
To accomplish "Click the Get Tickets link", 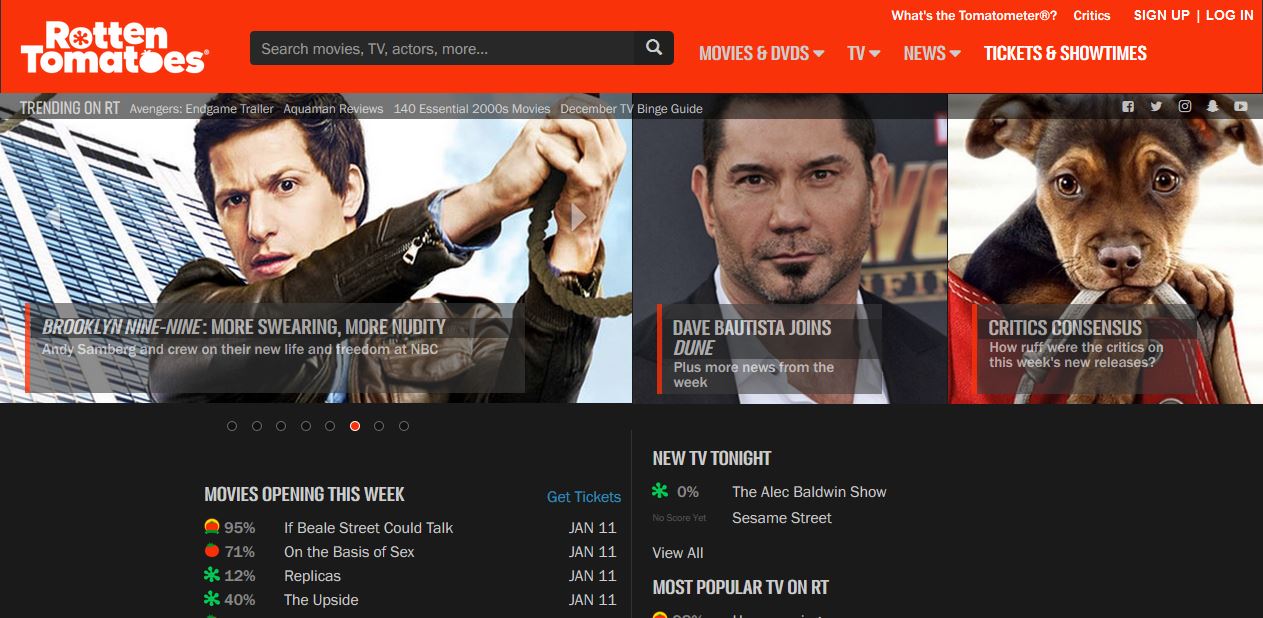I will click(x=584, y=496).
